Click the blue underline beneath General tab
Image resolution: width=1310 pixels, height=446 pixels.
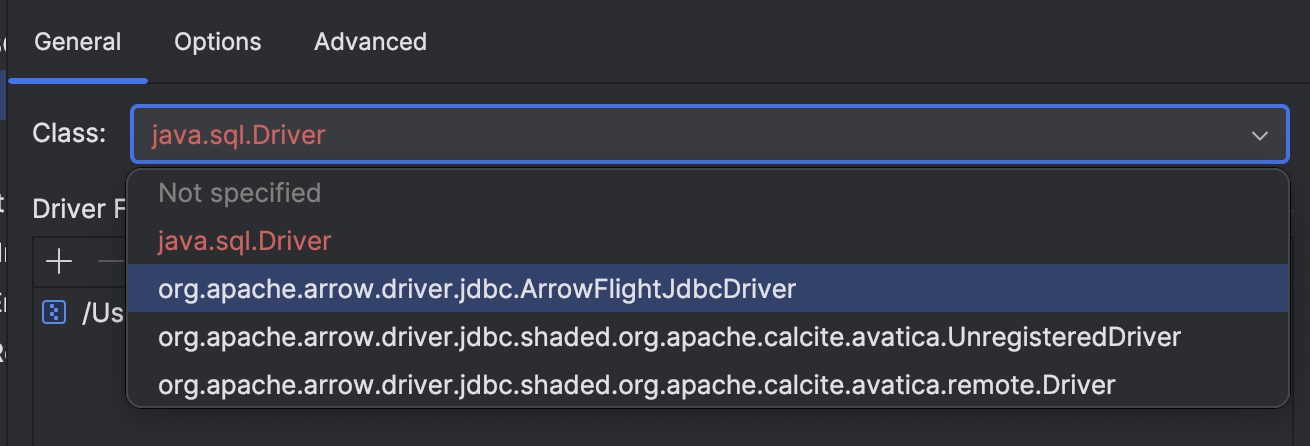77,80
